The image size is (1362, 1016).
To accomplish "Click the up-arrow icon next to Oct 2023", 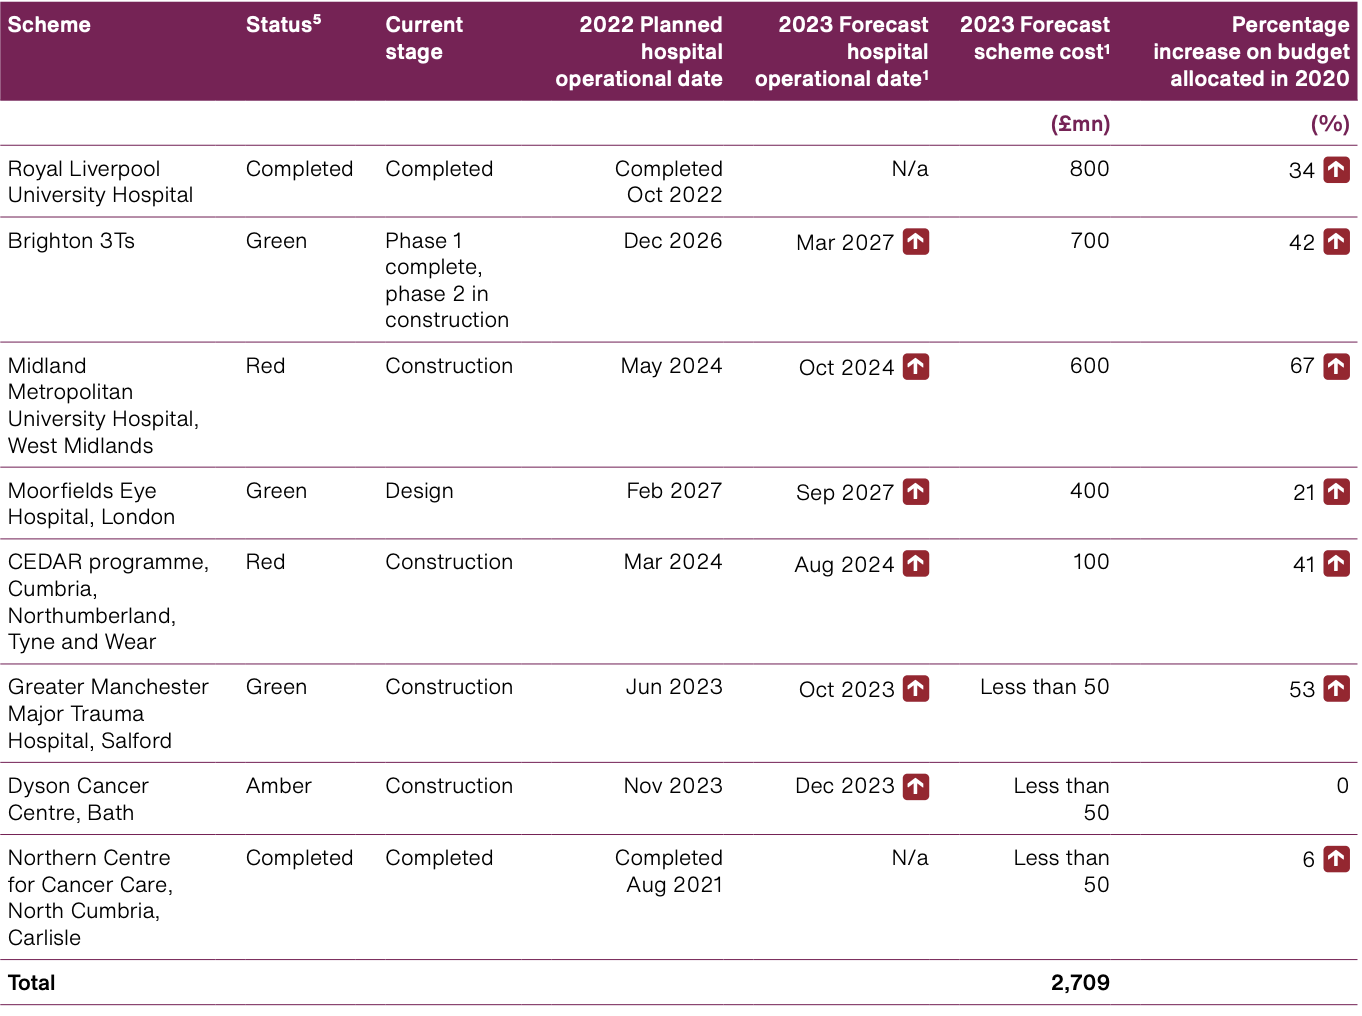I will point(916,689).
